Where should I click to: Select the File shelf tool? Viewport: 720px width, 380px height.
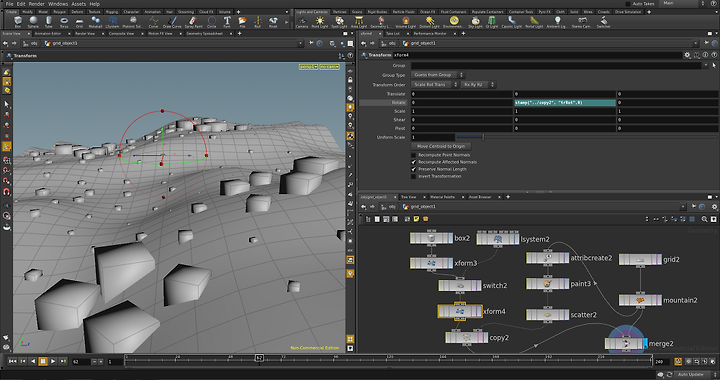click(x=242, y=22)
